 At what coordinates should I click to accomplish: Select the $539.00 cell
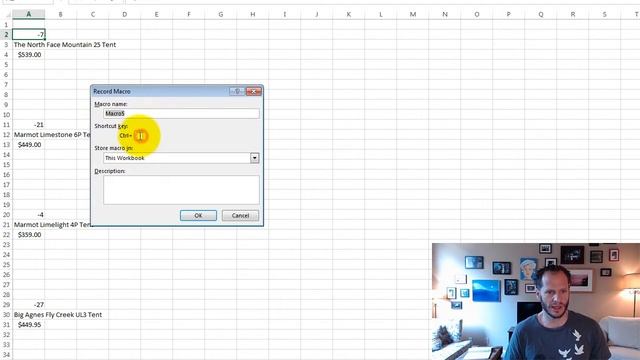pyautogui.click(x=29, y=54)
